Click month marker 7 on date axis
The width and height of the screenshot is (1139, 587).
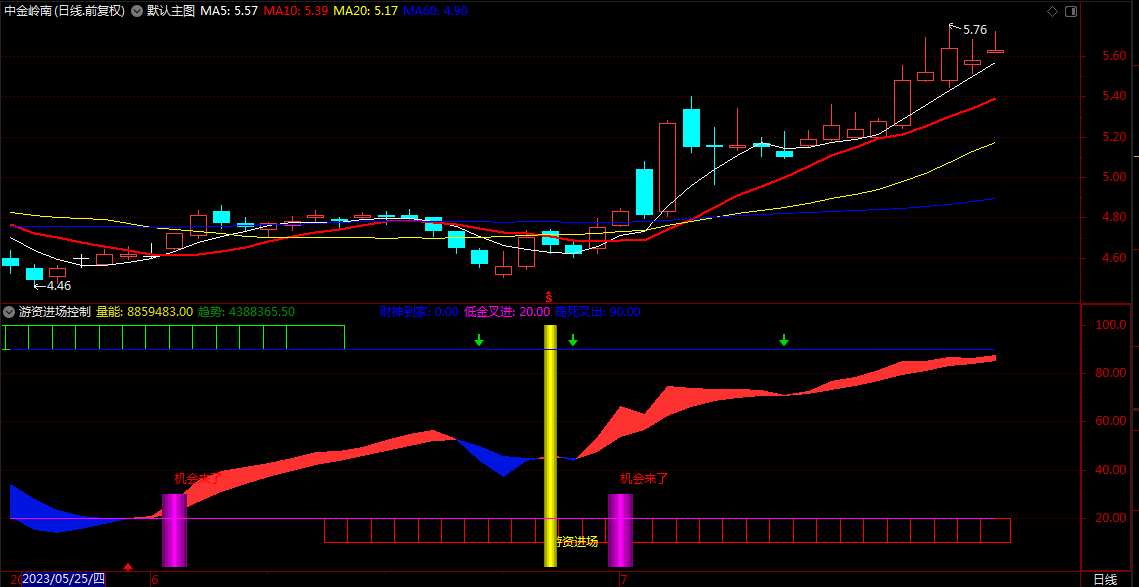[623, 579]
